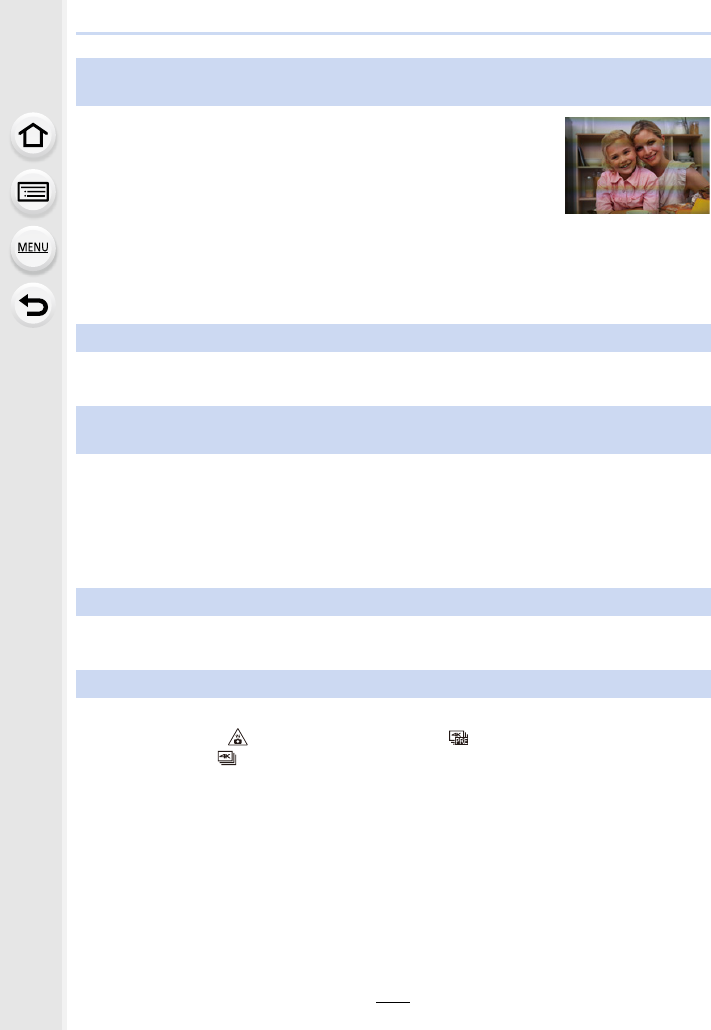
Task: Click the underlined page number at bottom
Action: tap(393, 998)
